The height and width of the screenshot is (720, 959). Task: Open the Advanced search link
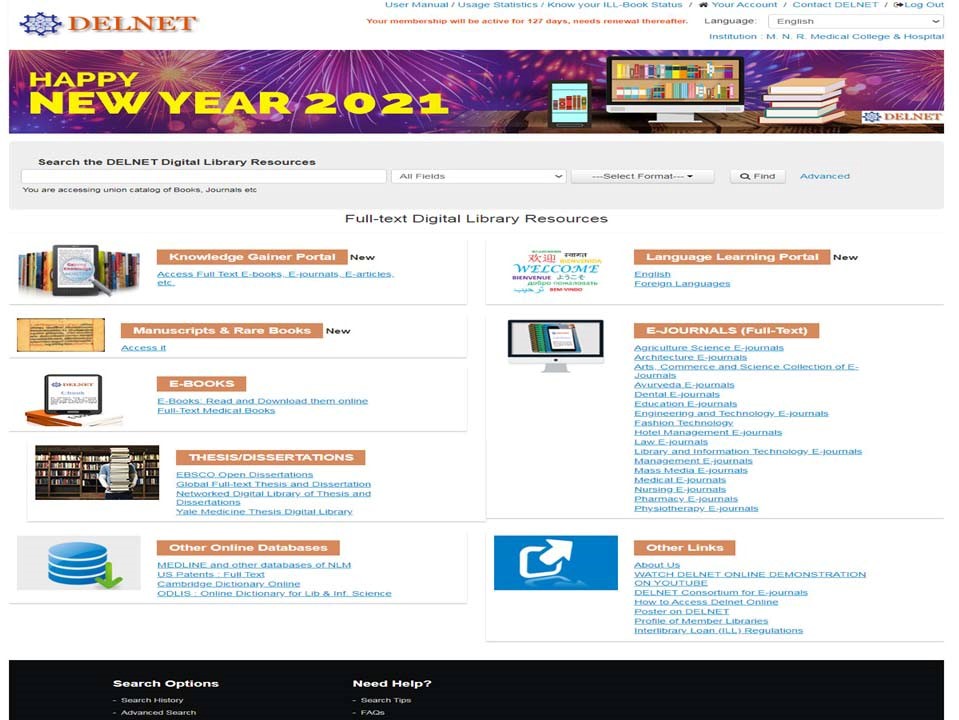click(x=824, y=176)
